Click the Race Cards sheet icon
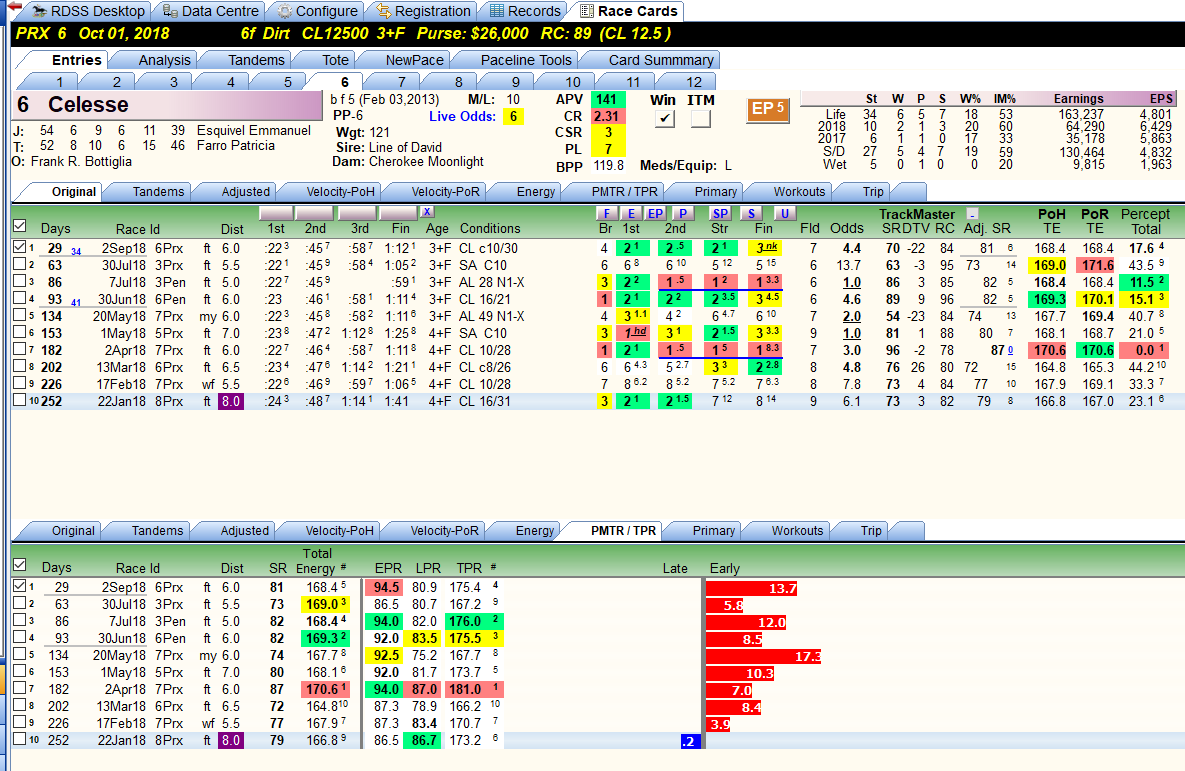The height and width of the screenshot is (771, 1185). [x=586, y=11]
